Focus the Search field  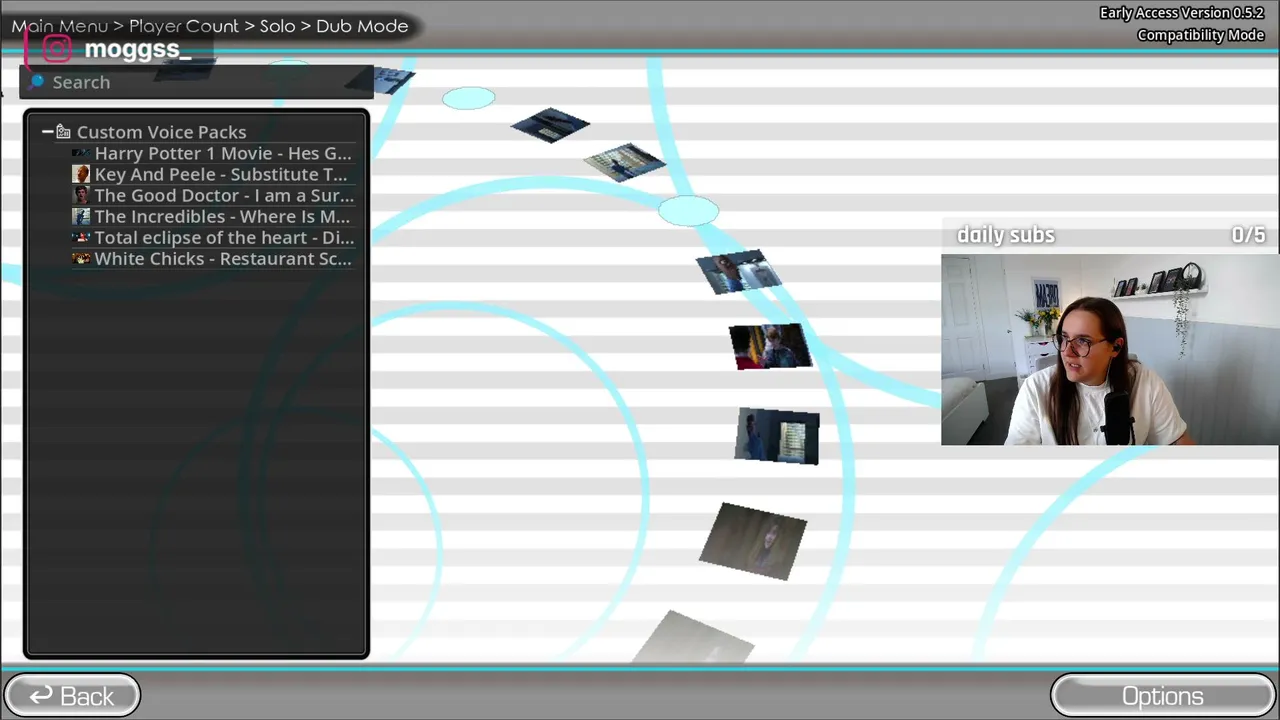tap(196, 82)
